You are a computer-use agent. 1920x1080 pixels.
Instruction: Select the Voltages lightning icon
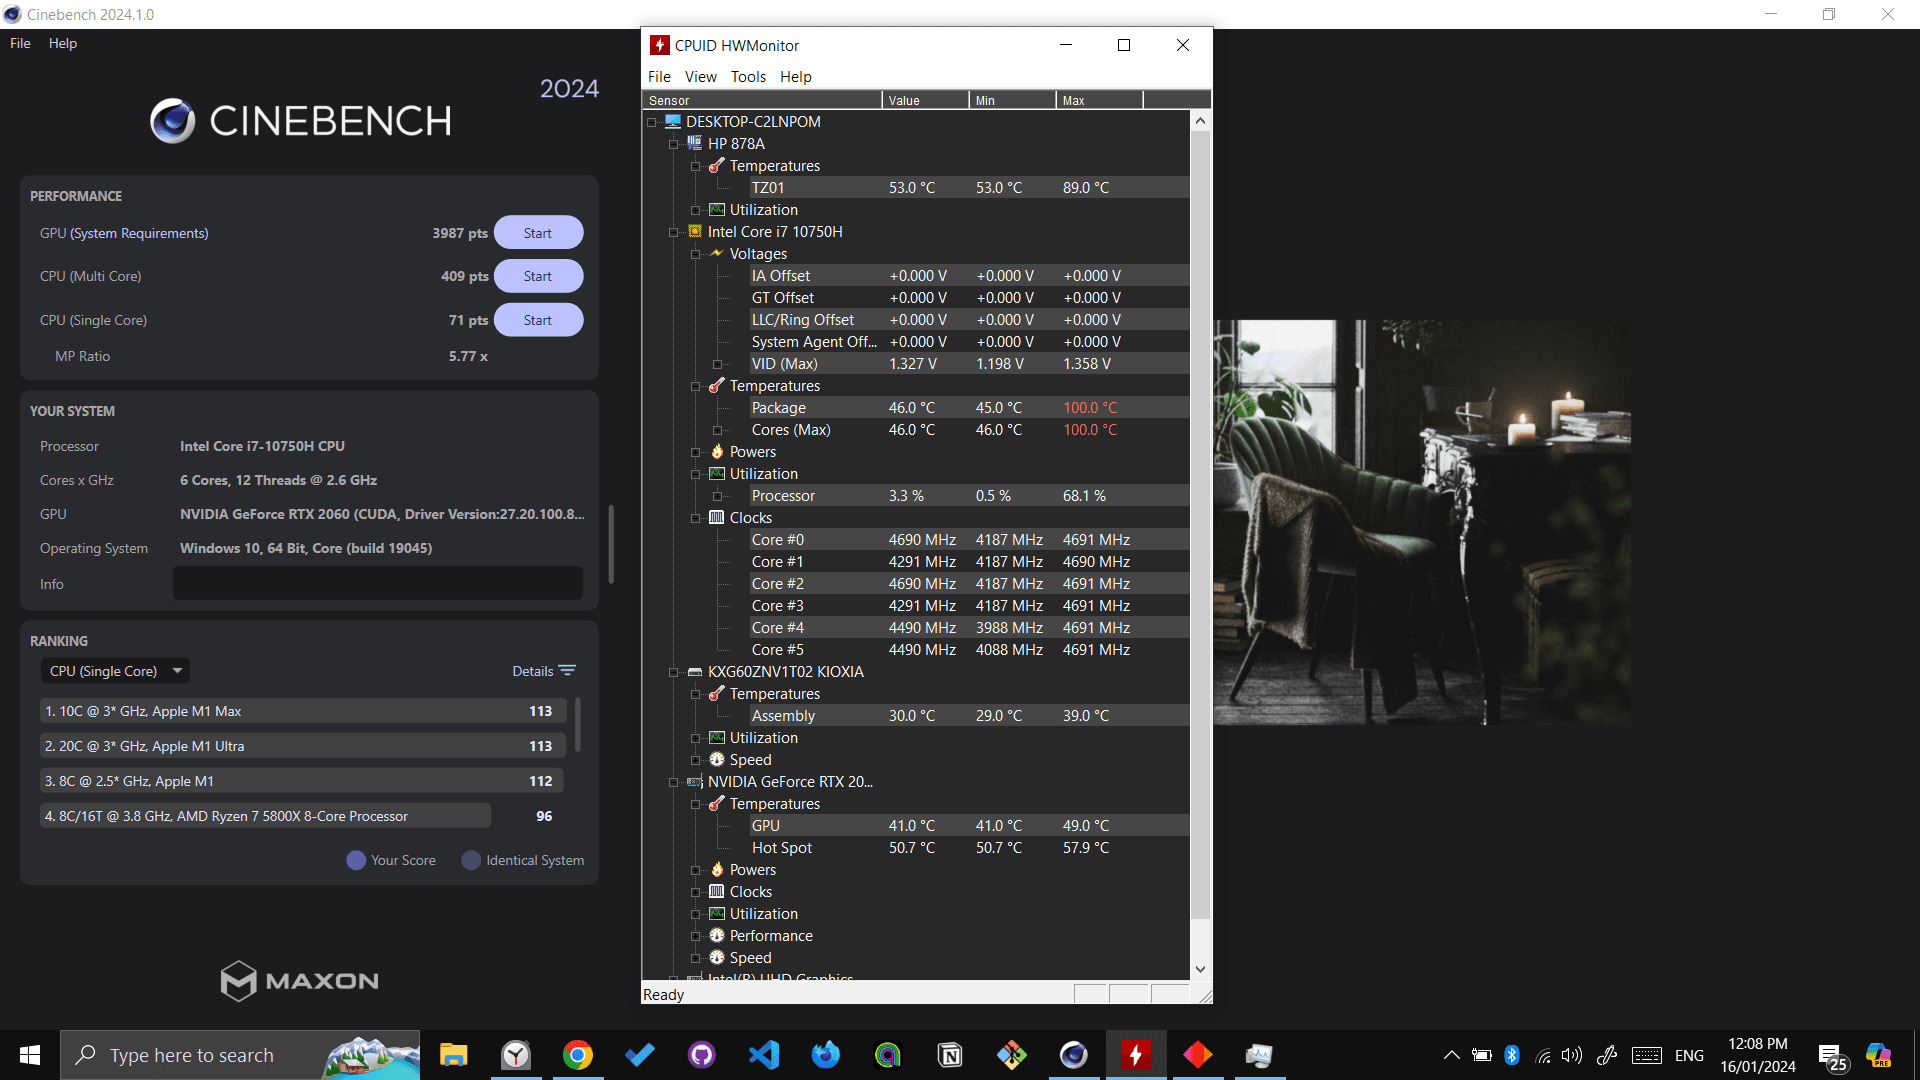click(x=717, y=253)
